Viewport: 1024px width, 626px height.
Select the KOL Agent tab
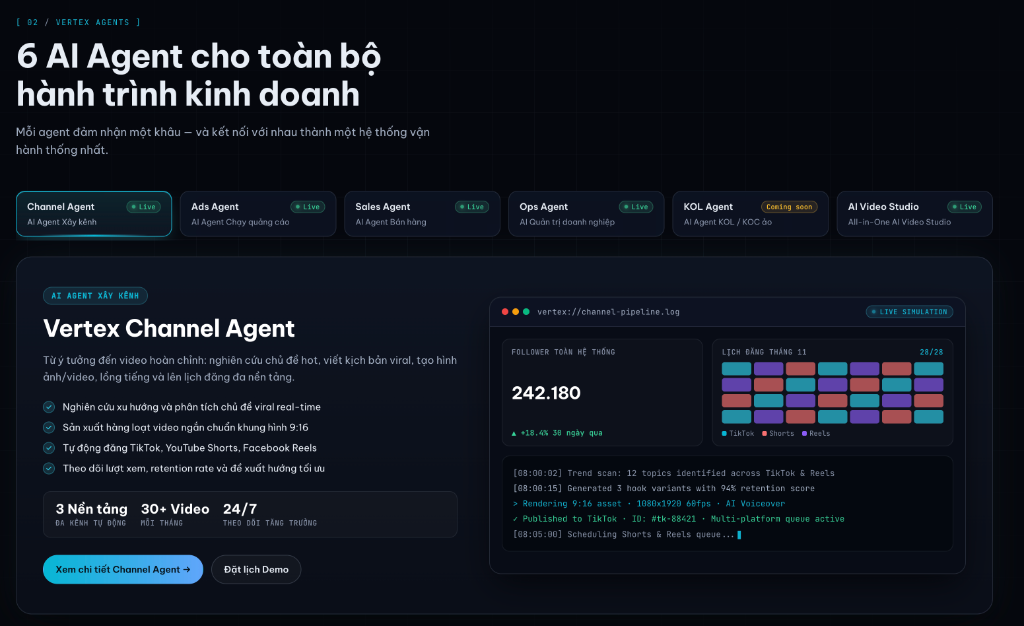pyautogui.click(x=750, y=213)
